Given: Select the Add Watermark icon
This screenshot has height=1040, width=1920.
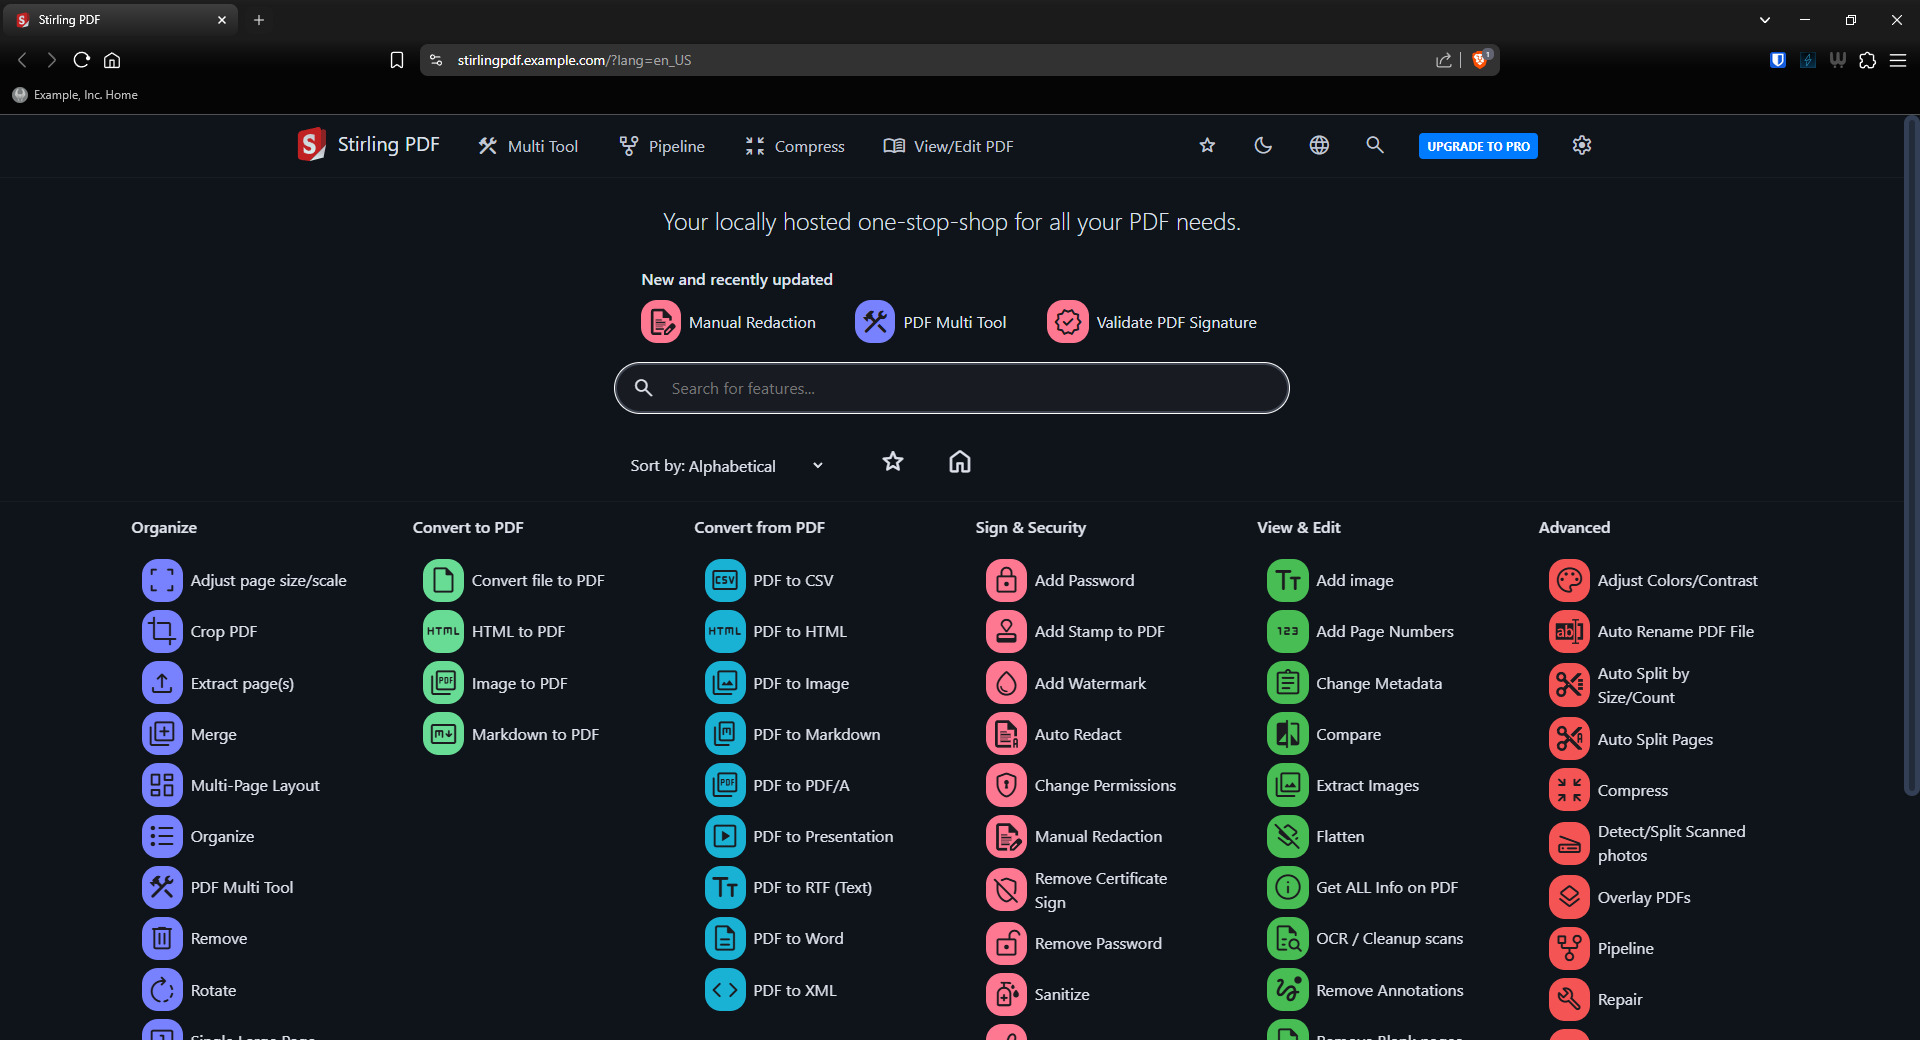Looking at the screenshot, I should (x=1006, y=683).
